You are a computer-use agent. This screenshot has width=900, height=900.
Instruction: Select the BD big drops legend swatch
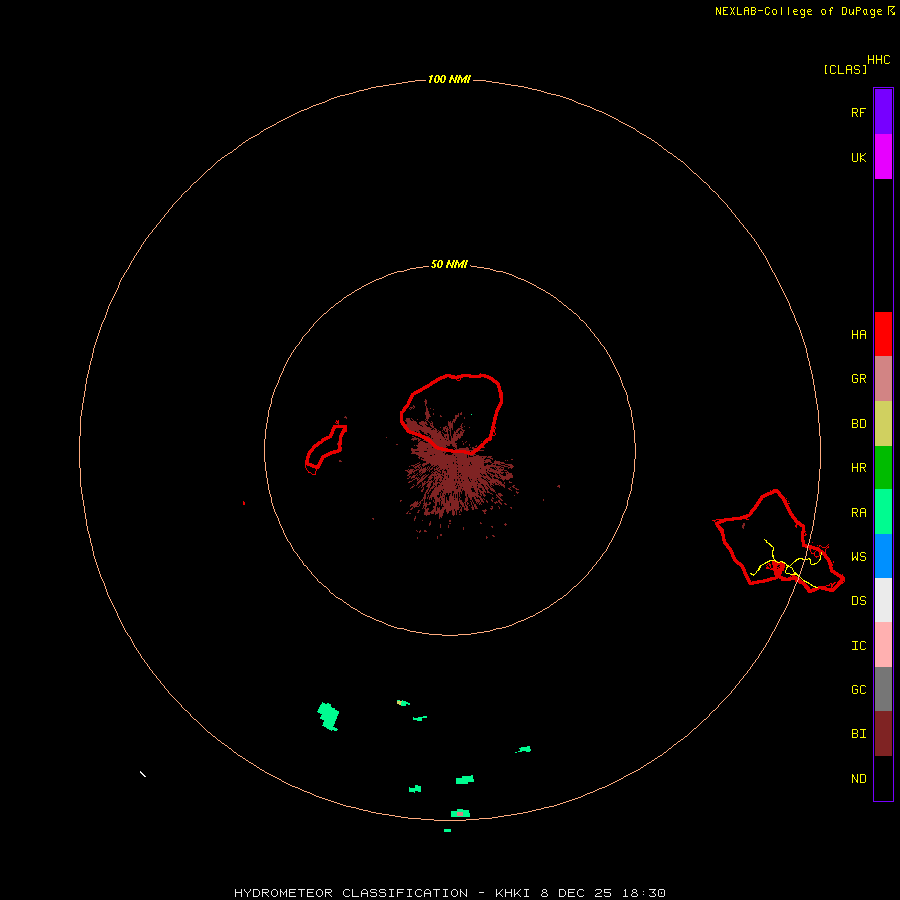[883, 424]
